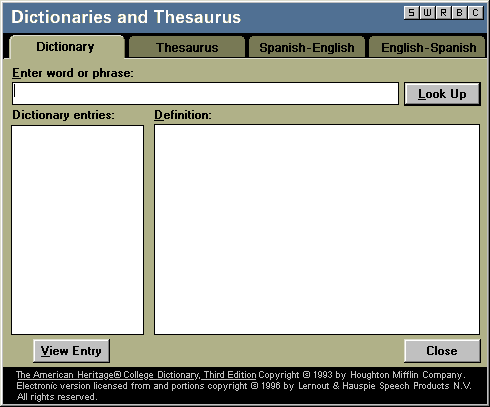Screen dimensions: 490x407
Task: Click the Dictionary entries label
Action: [x=63, y=115]
